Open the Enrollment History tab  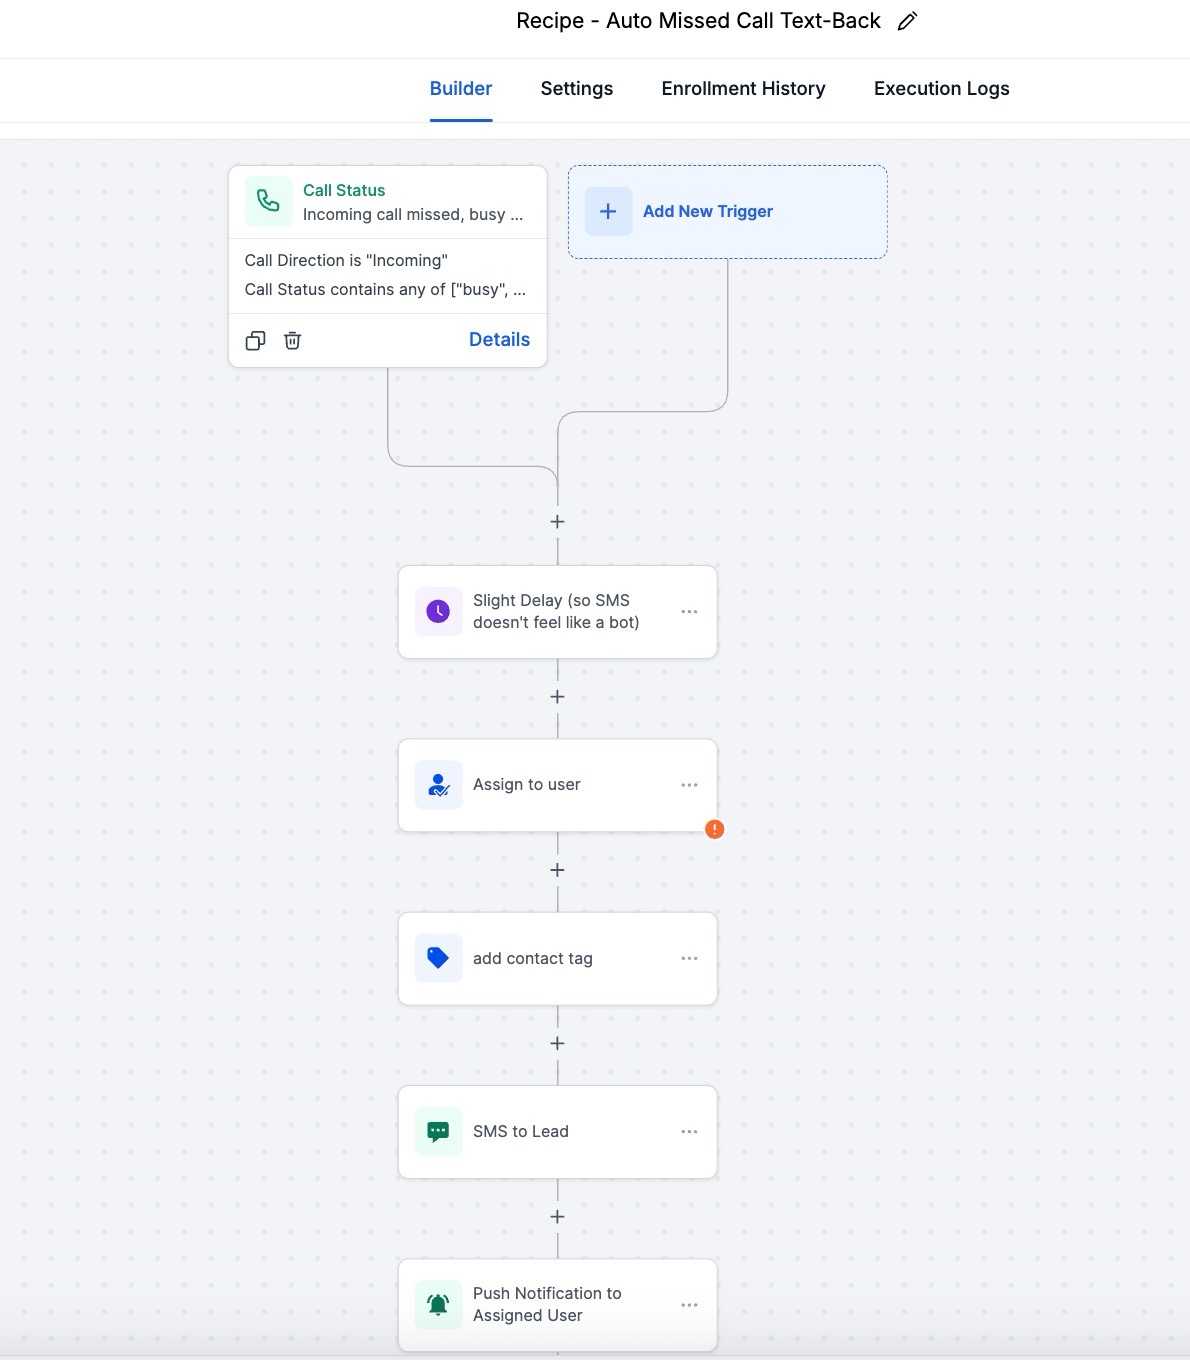click(743, 89)
